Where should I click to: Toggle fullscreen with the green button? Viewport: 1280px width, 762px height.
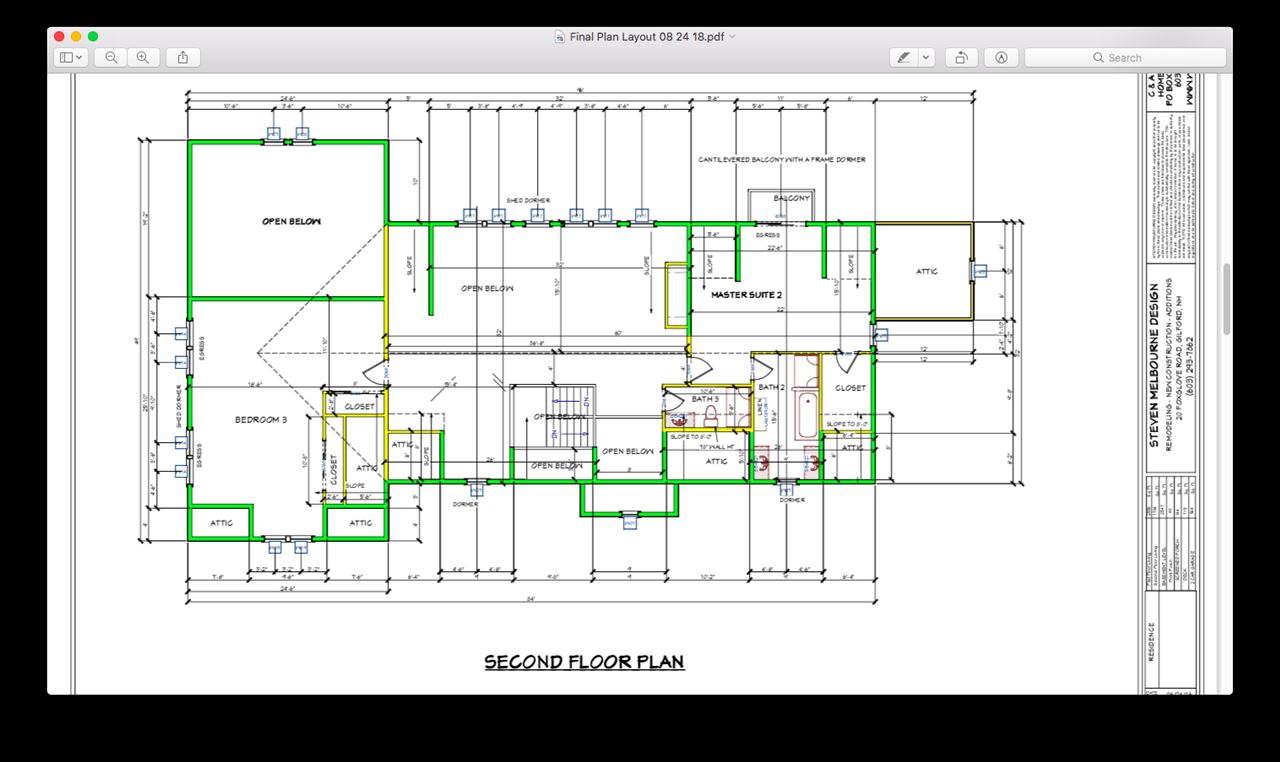[93, 36]
